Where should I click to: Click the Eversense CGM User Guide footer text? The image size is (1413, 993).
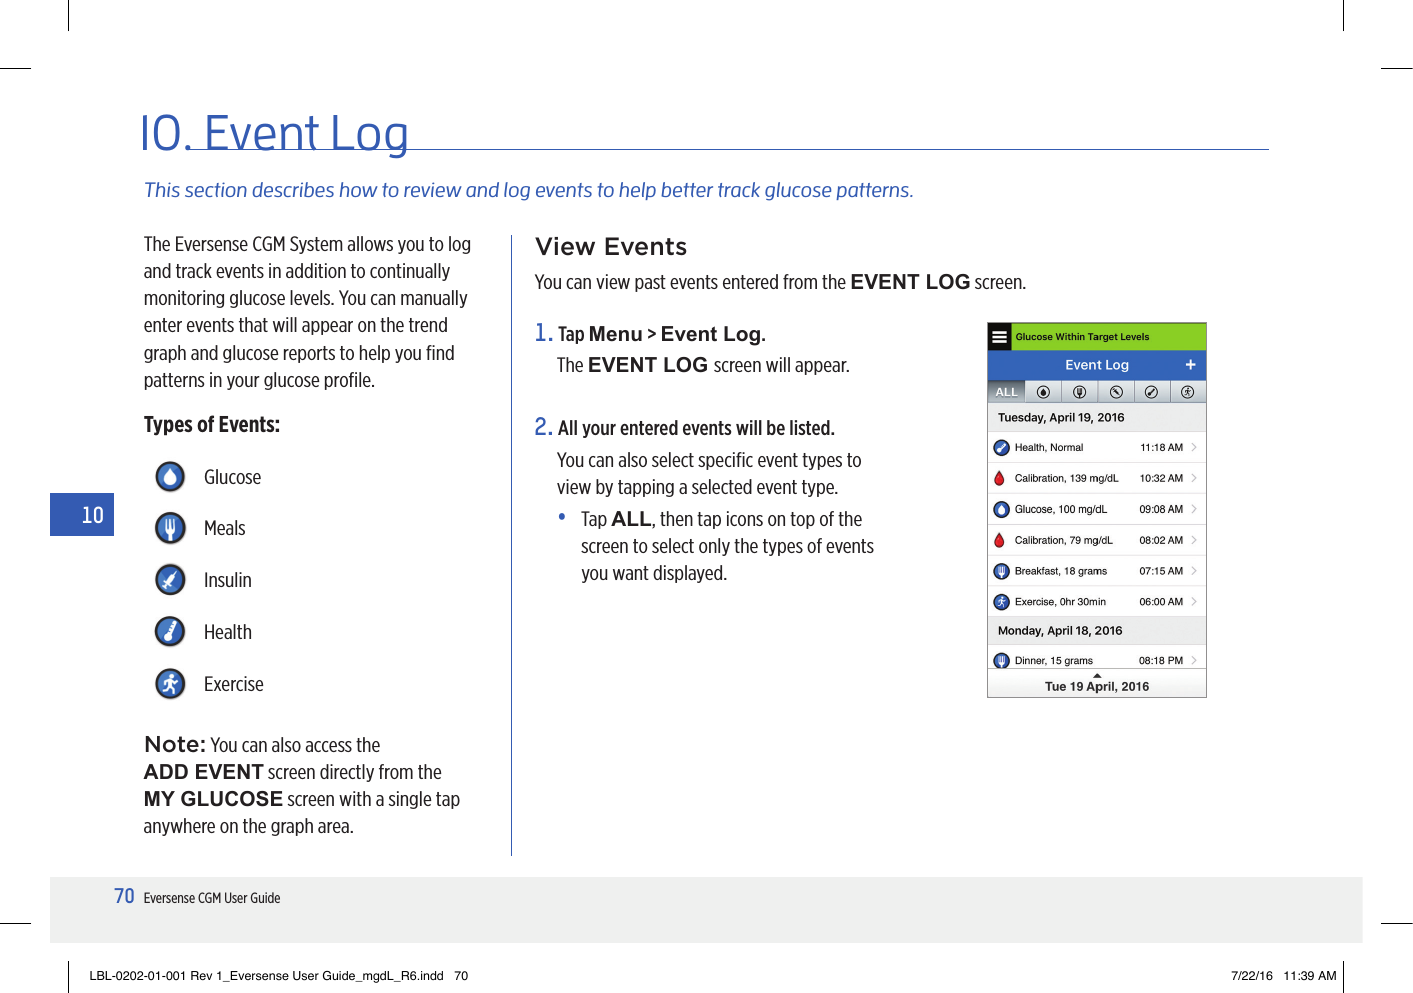pyautogui.click(x=212, y=898)
